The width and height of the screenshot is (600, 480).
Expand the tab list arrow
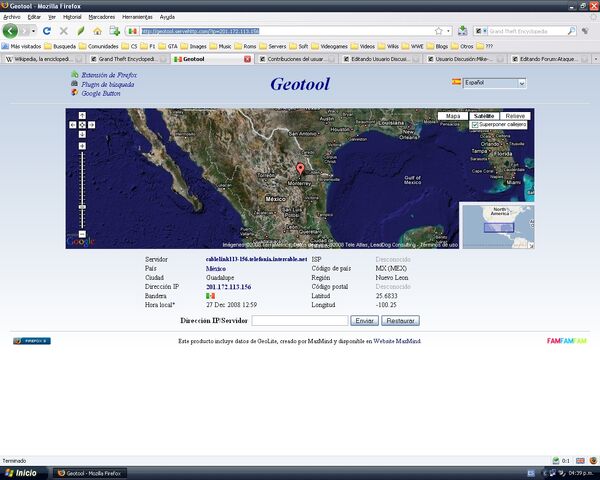coord(596,59)
